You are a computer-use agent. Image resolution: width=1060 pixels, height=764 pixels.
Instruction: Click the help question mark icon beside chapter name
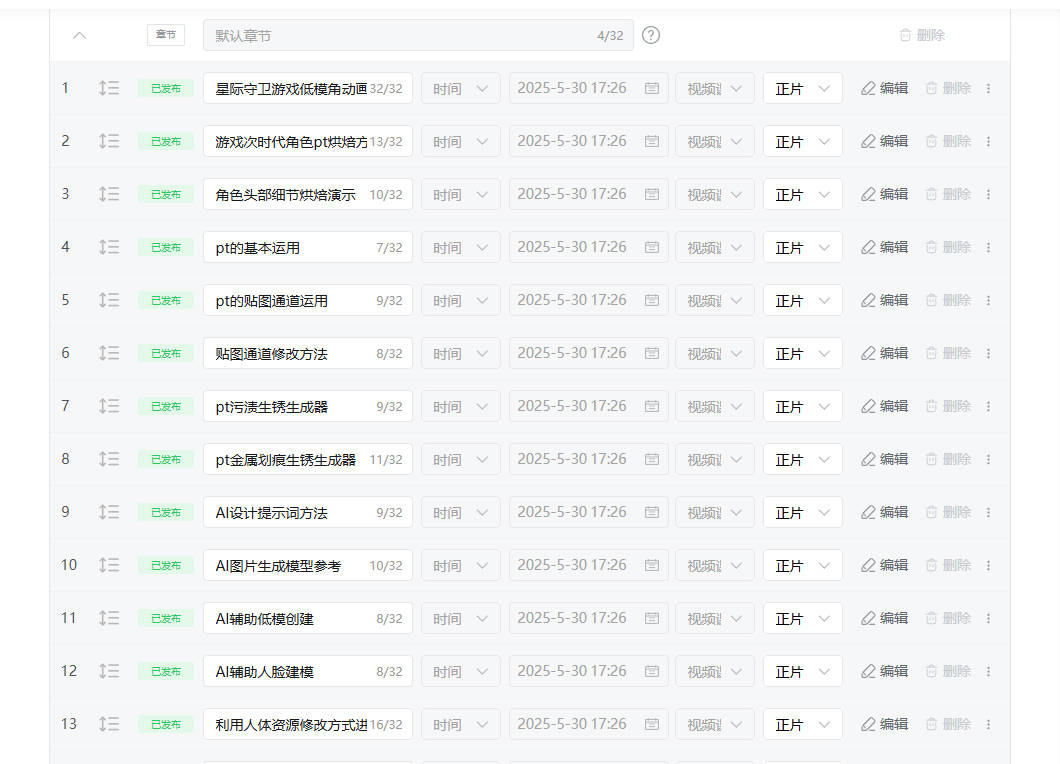(x=651, y=35)
